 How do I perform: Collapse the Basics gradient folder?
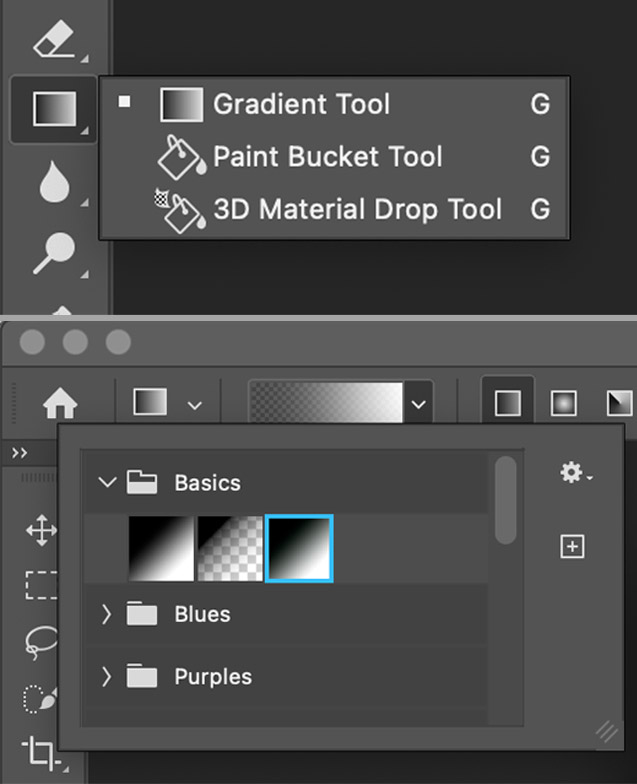click(x=107, y=482)
